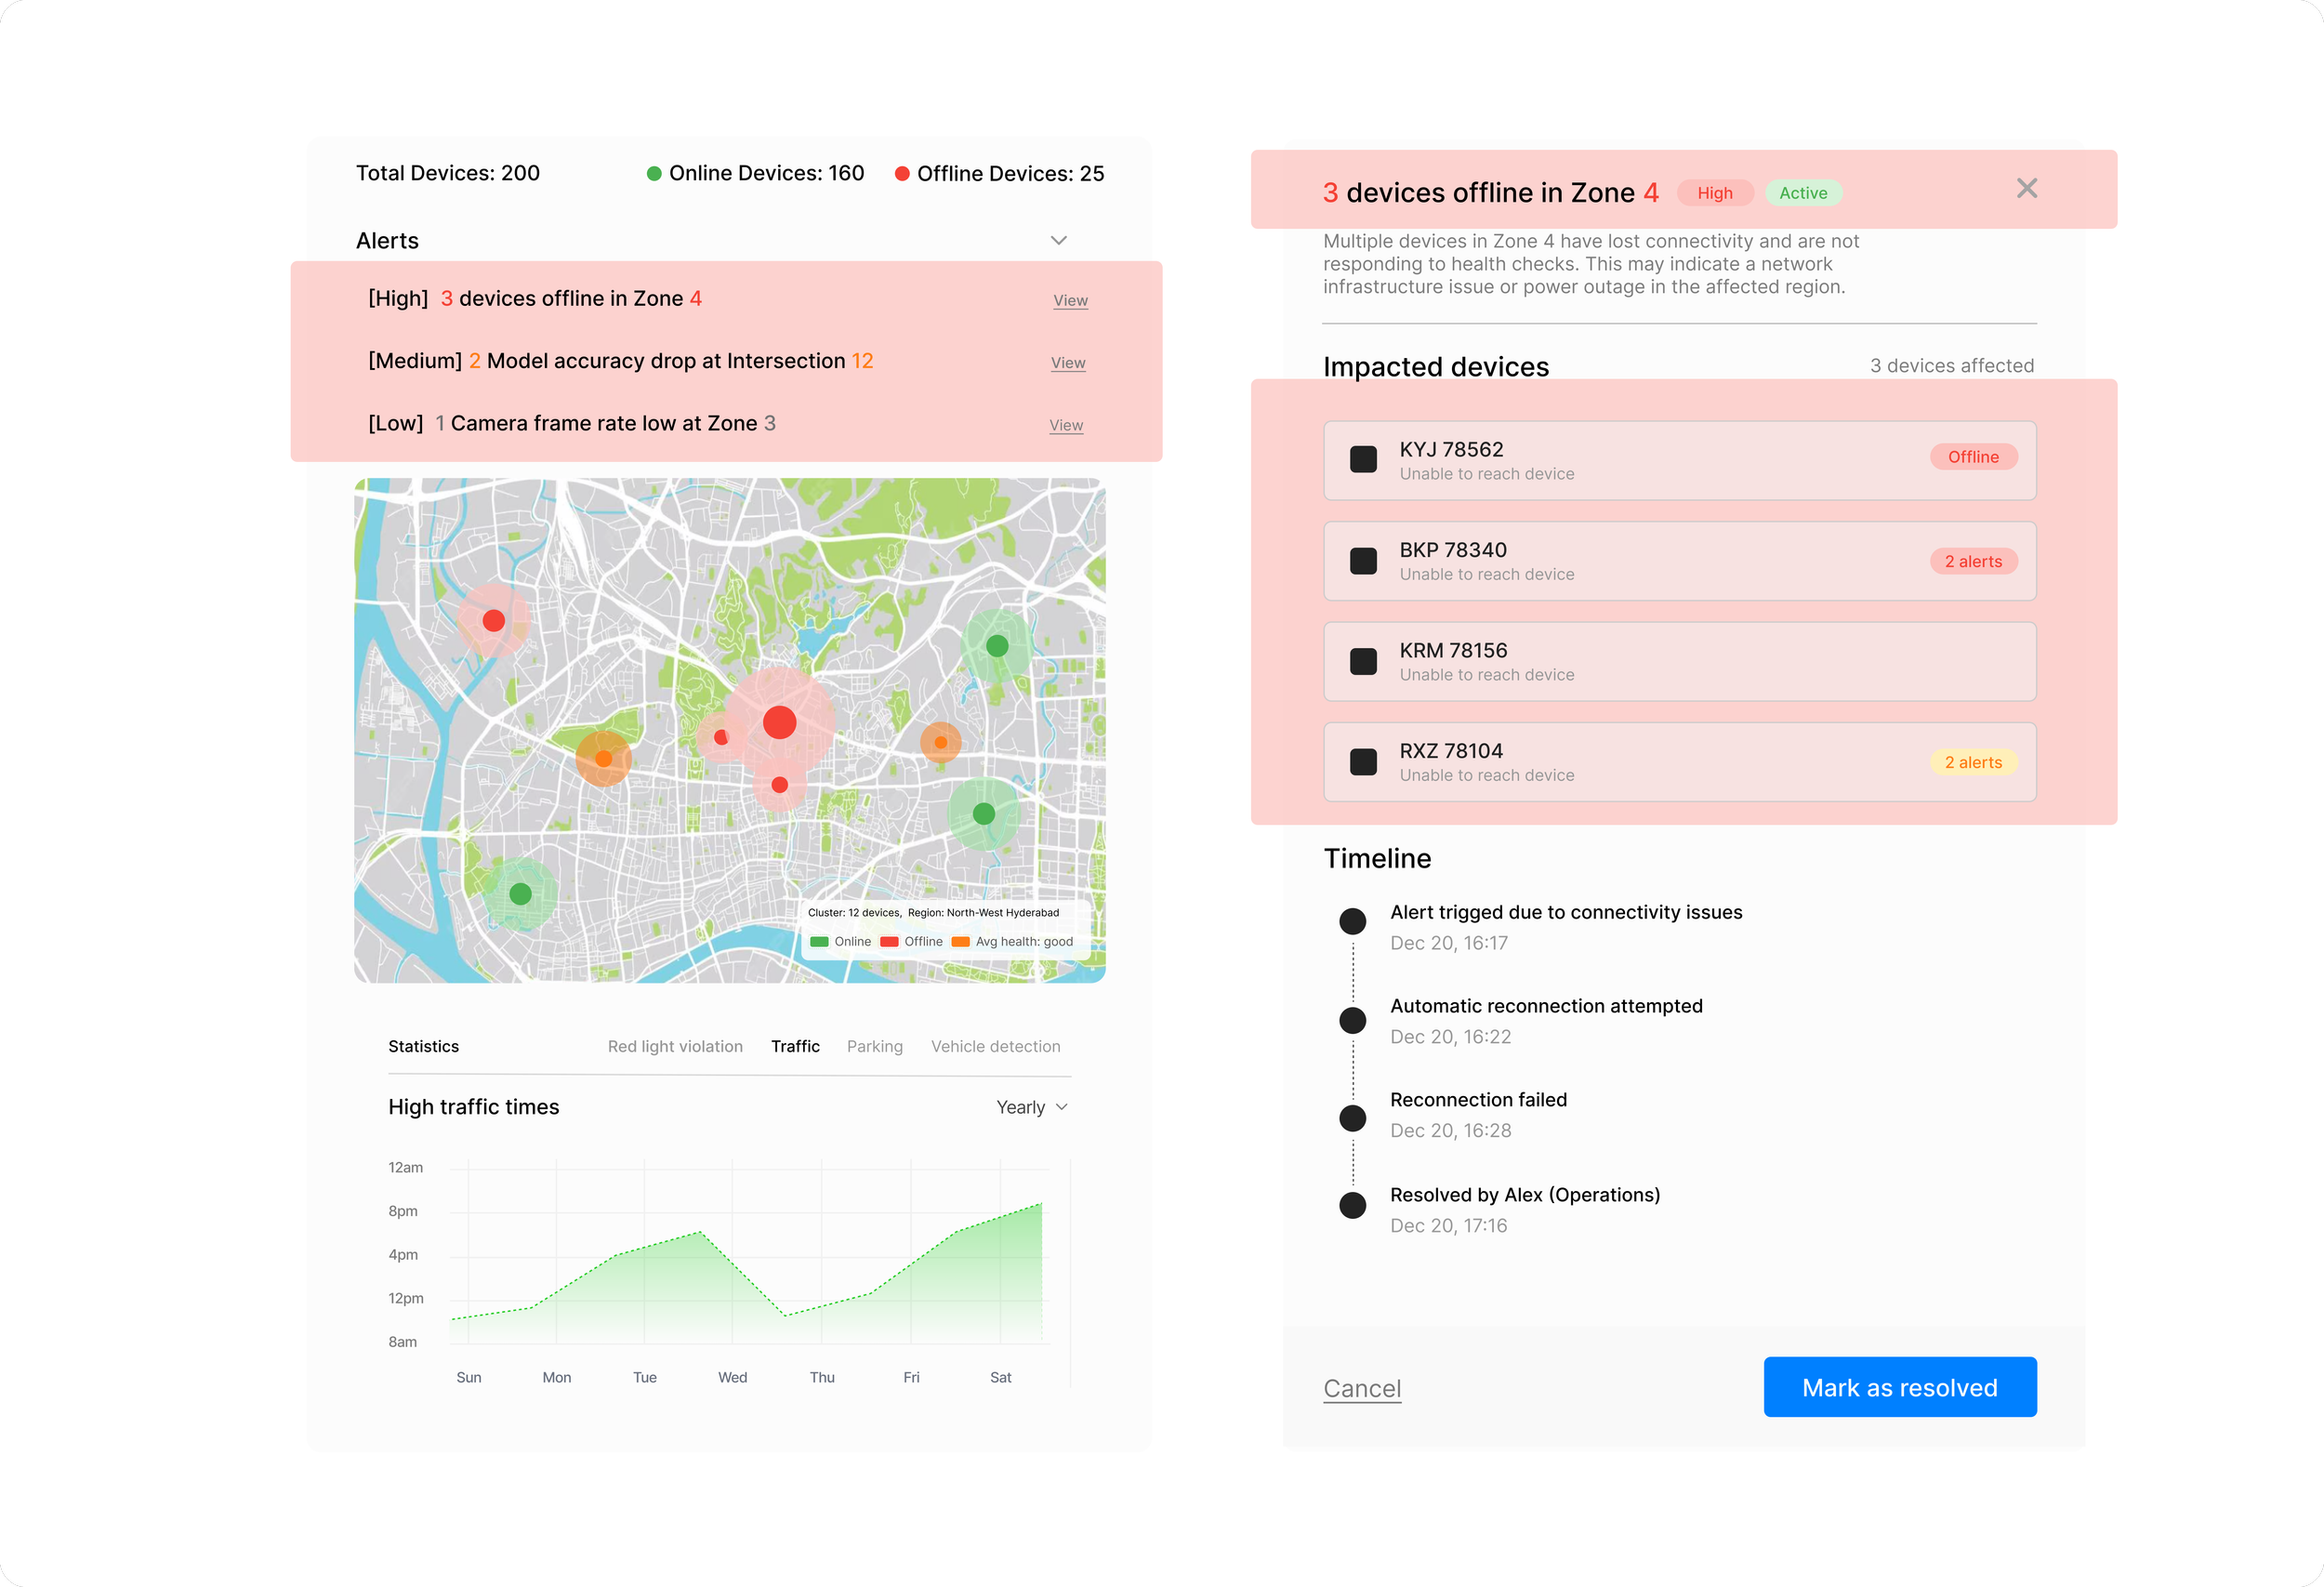Viewport: 2324px width, 1587px height.
Task: Click the orange cluster marker near the map center-left
Action: (x=603, y=758)
